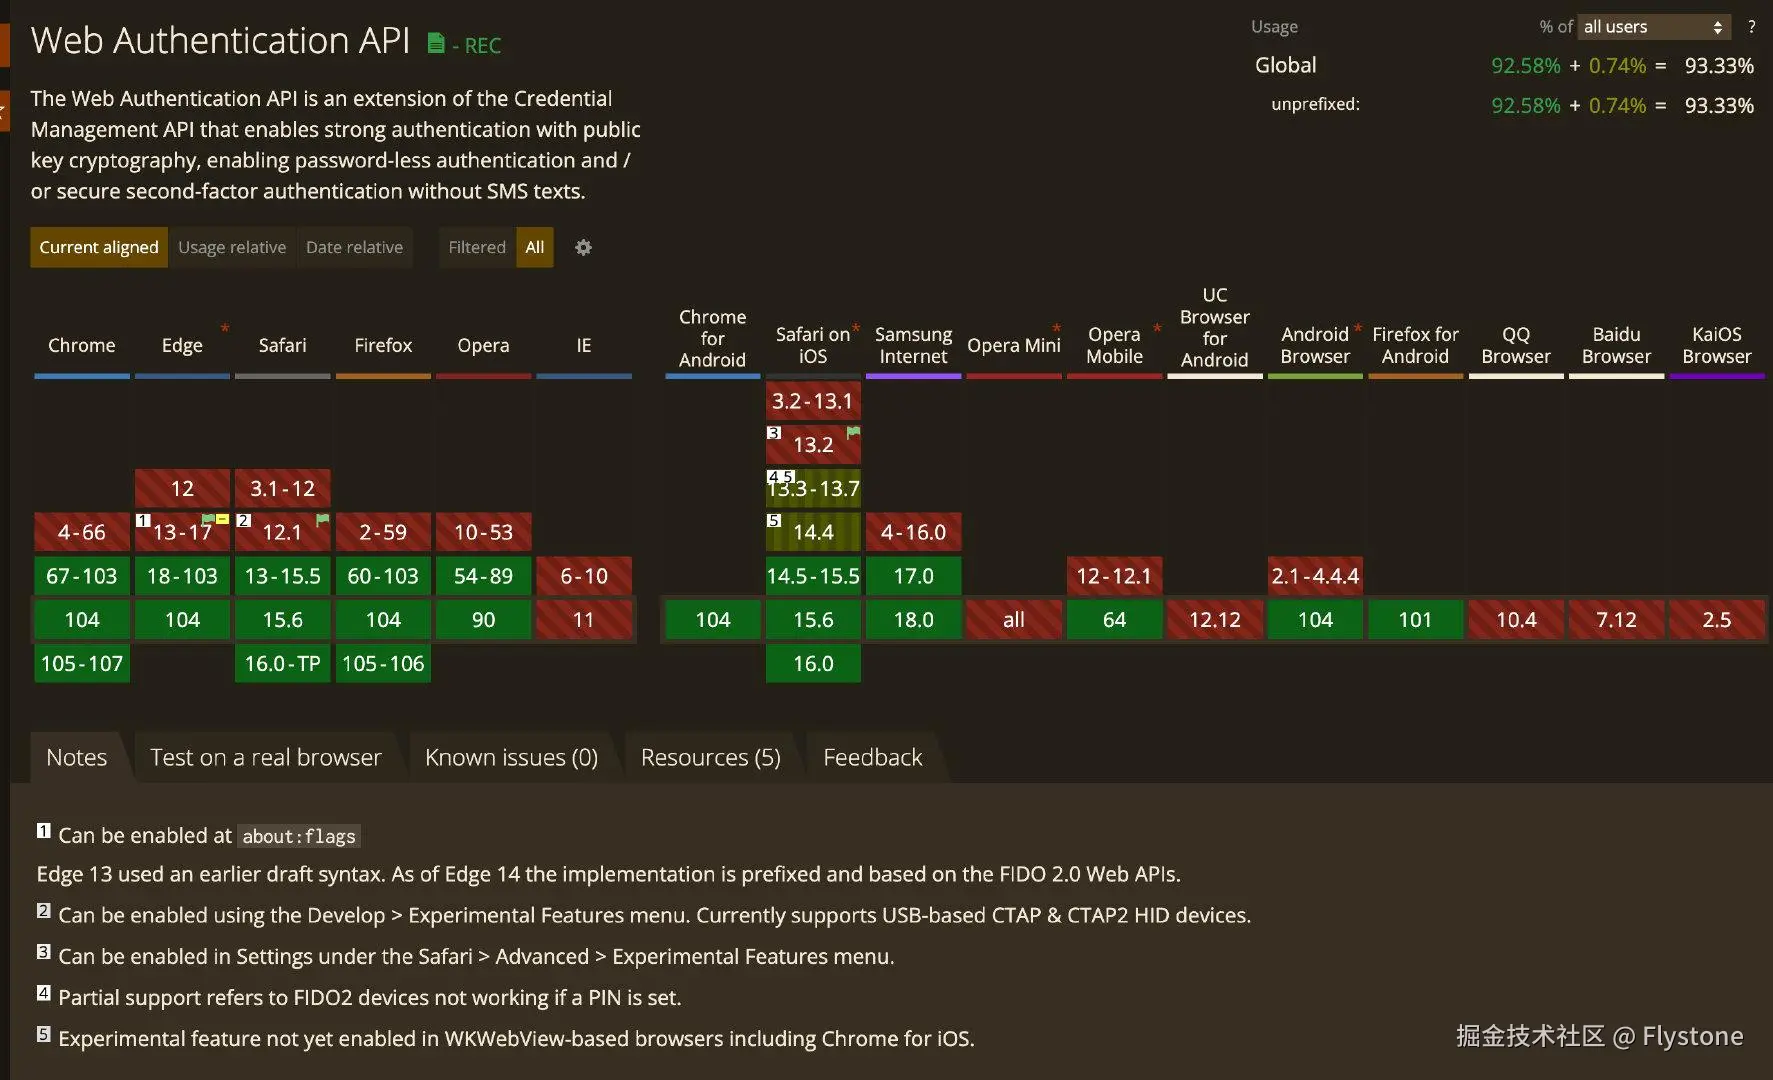This screenshot has width=1773, height=1080.
Task: Open the settings gear icon beside All
Action: [583, 247]
